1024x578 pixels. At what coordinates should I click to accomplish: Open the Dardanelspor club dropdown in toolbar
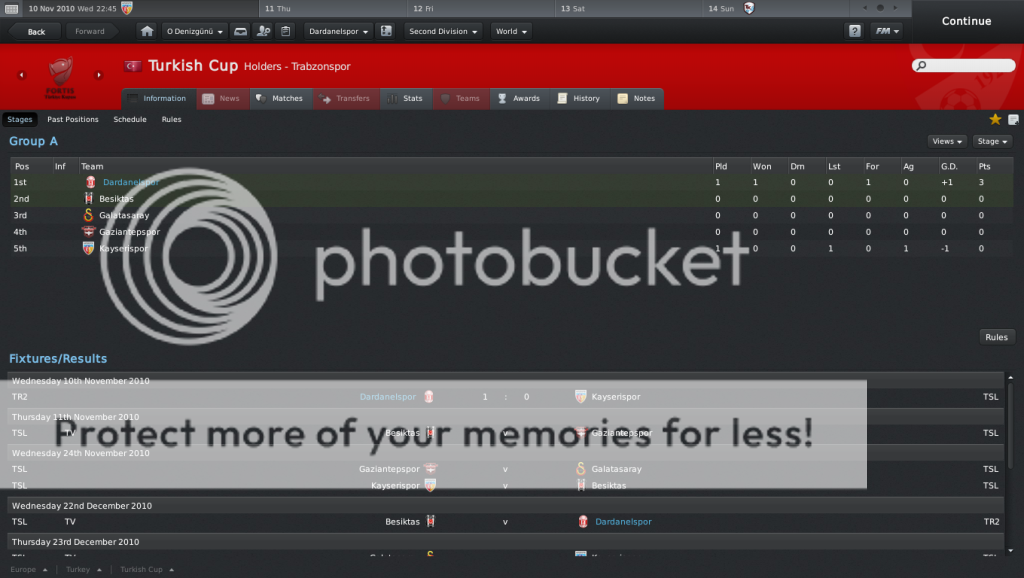[x=338, y=31]
